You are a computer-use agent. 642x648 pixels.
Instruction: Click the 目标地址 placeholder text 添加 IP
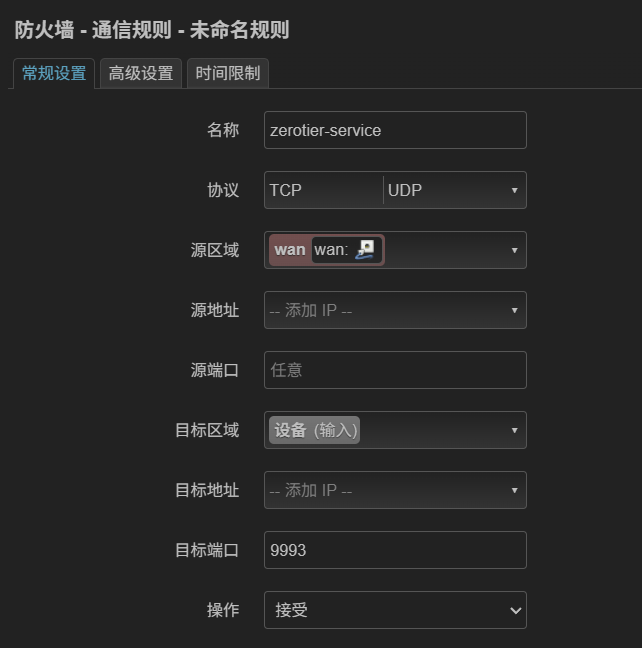[311, 490]
